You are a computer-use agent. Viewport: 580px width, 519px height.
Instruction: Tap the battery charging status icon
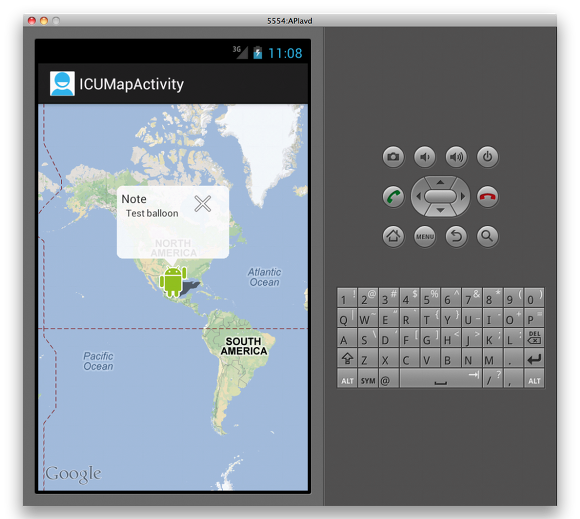257,53
